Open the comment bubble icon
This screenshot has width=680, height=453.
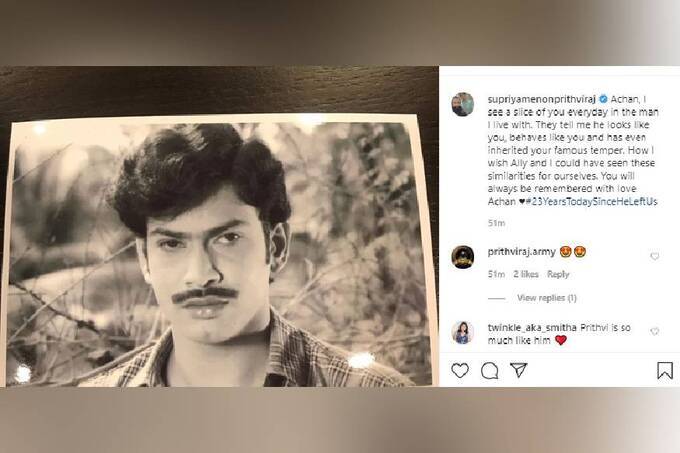point(489,370)
